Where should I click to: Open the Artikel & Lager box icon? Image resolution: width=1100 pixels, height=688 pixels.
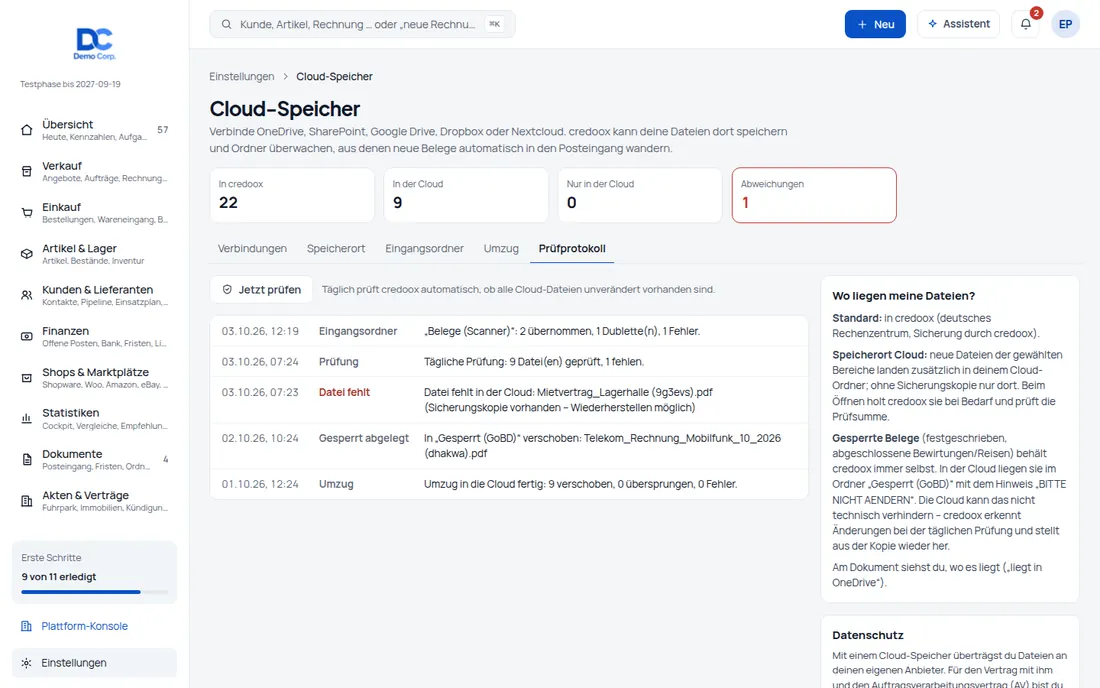point(27,254)
